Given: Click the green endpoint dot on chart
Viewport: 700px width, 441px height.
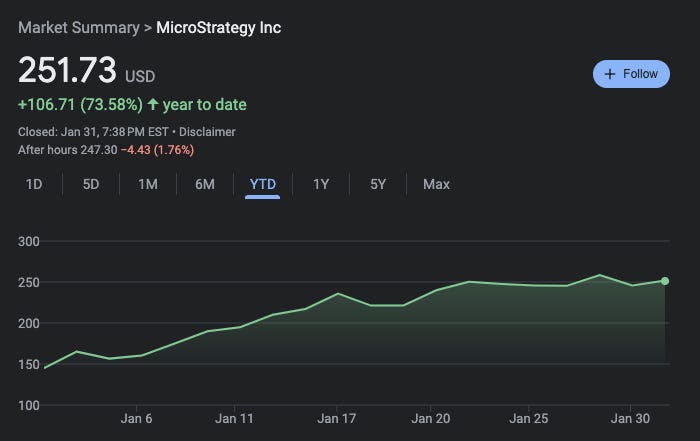Looking at the screenshot, I should 665,281.
